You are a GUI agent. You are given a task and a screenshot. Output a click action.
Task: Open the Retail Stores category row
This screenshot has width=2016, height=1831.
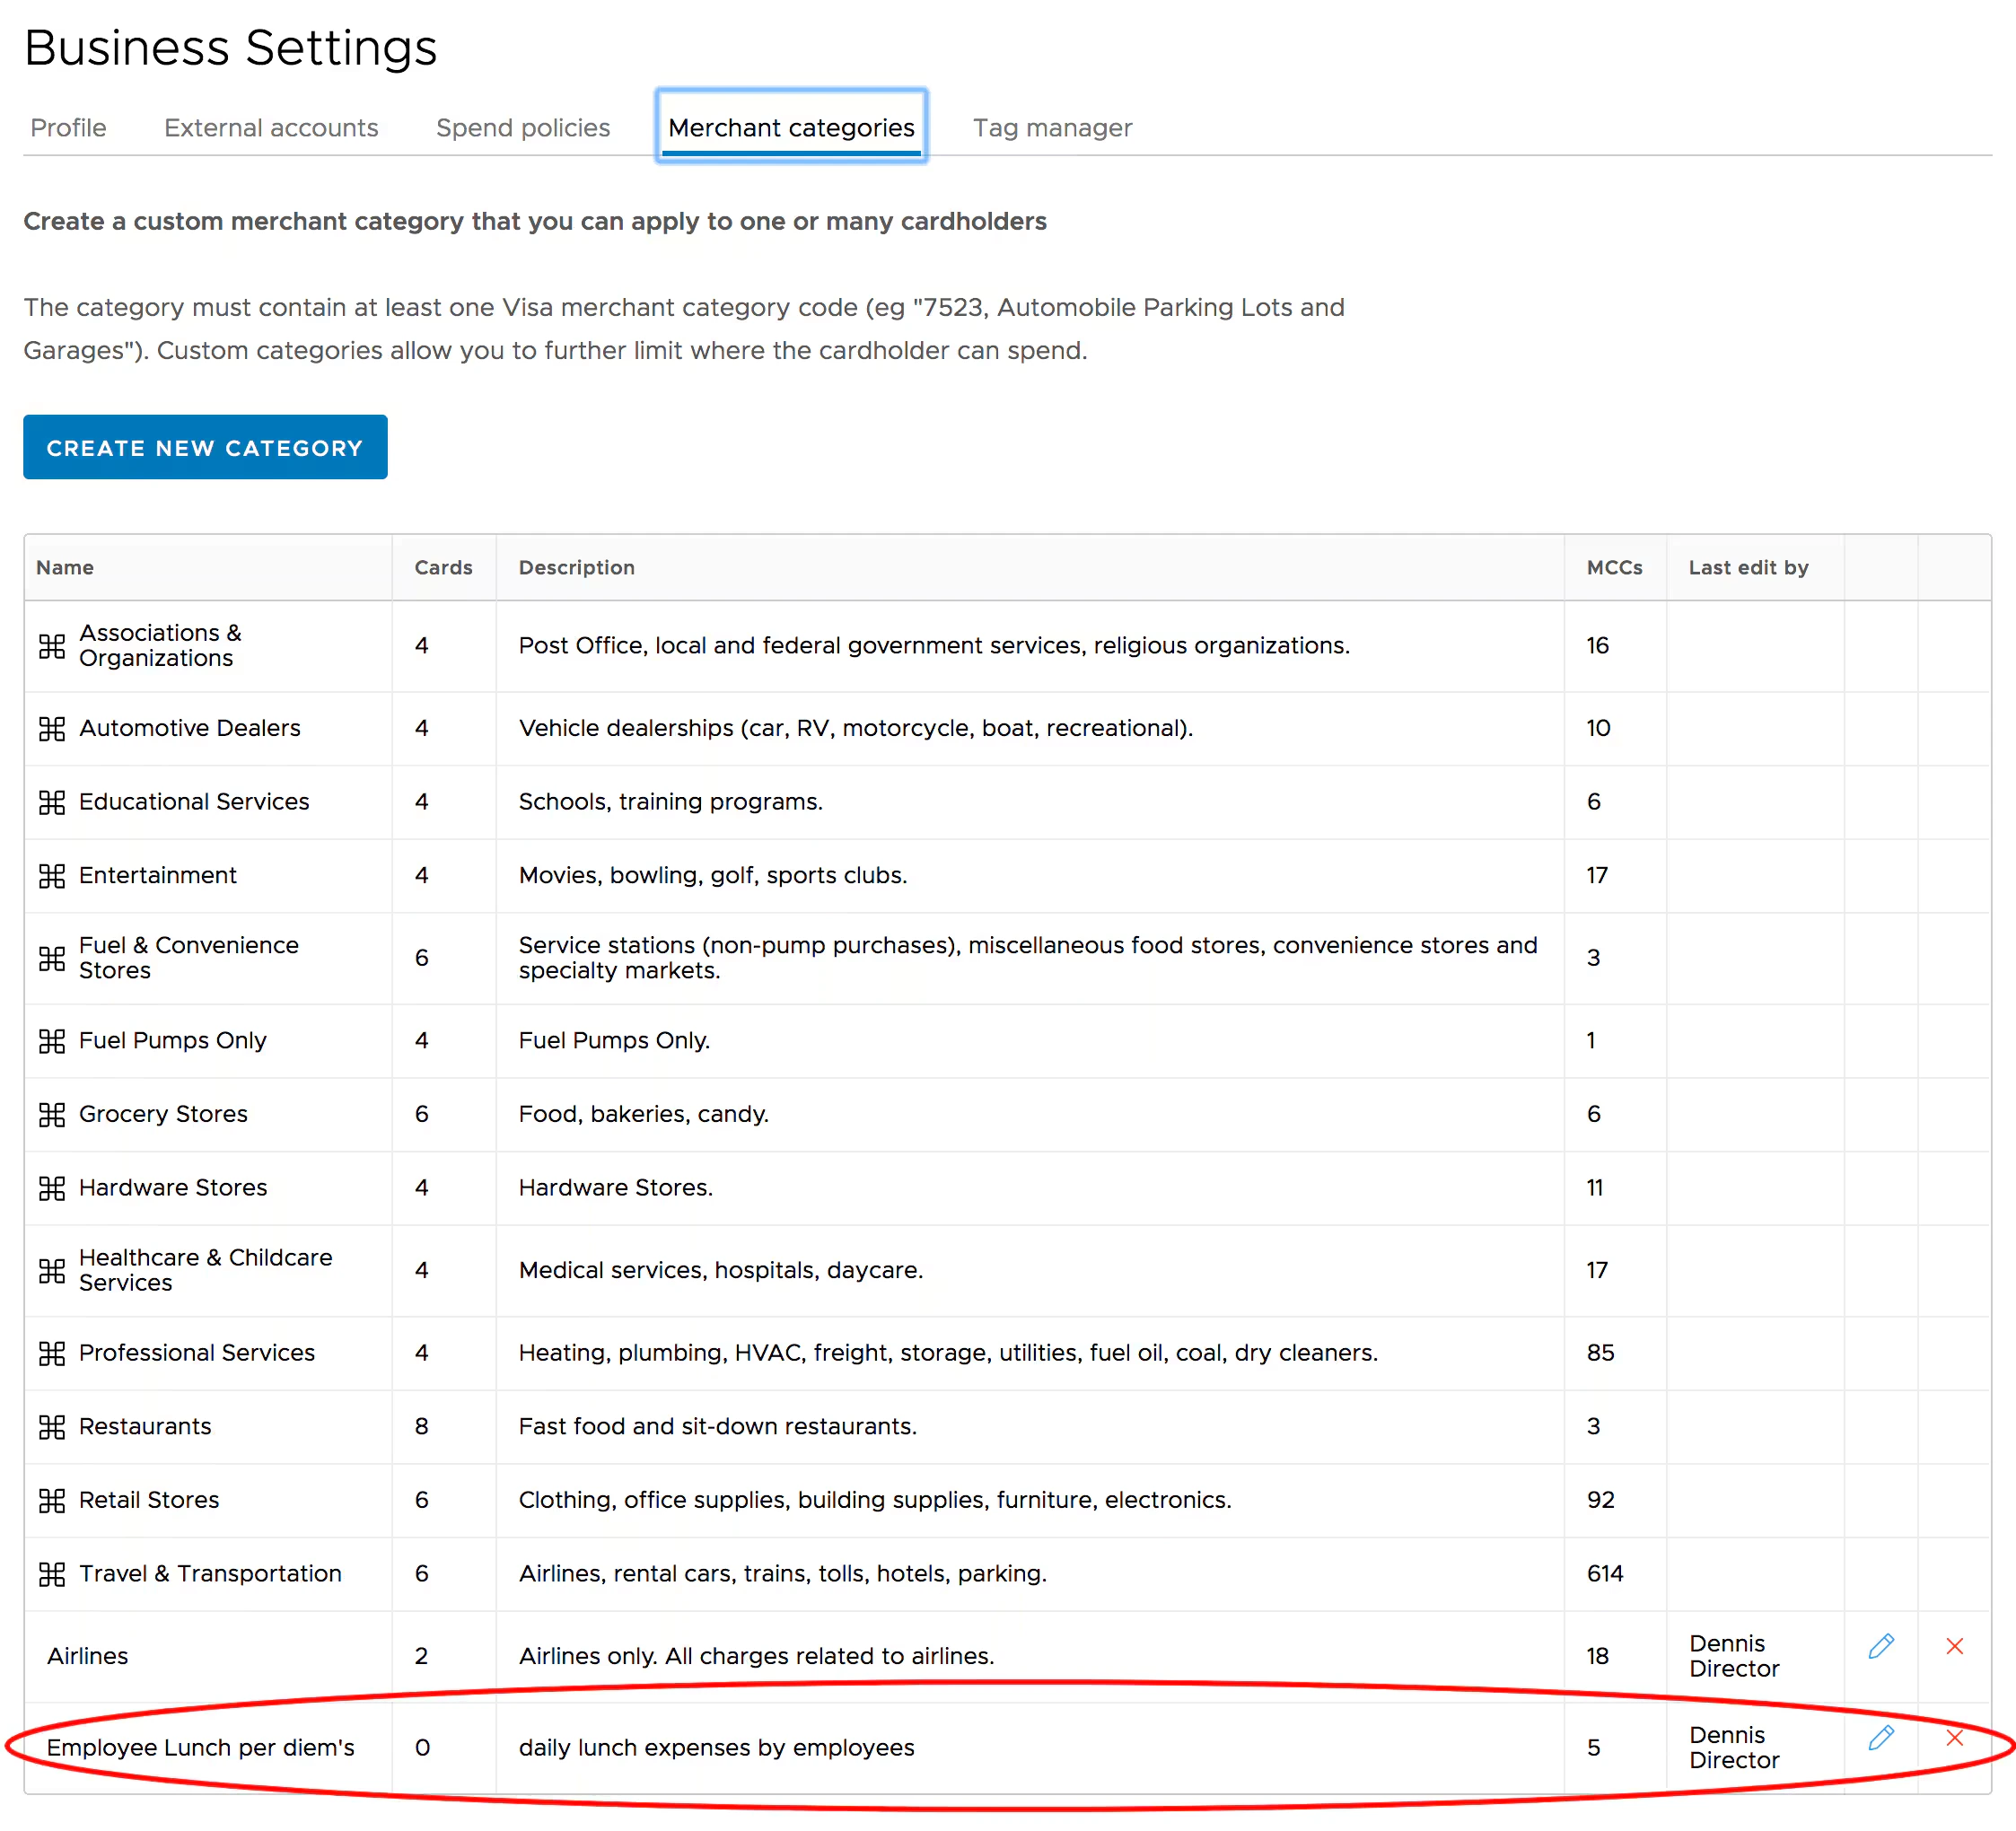pos(149,1500)
